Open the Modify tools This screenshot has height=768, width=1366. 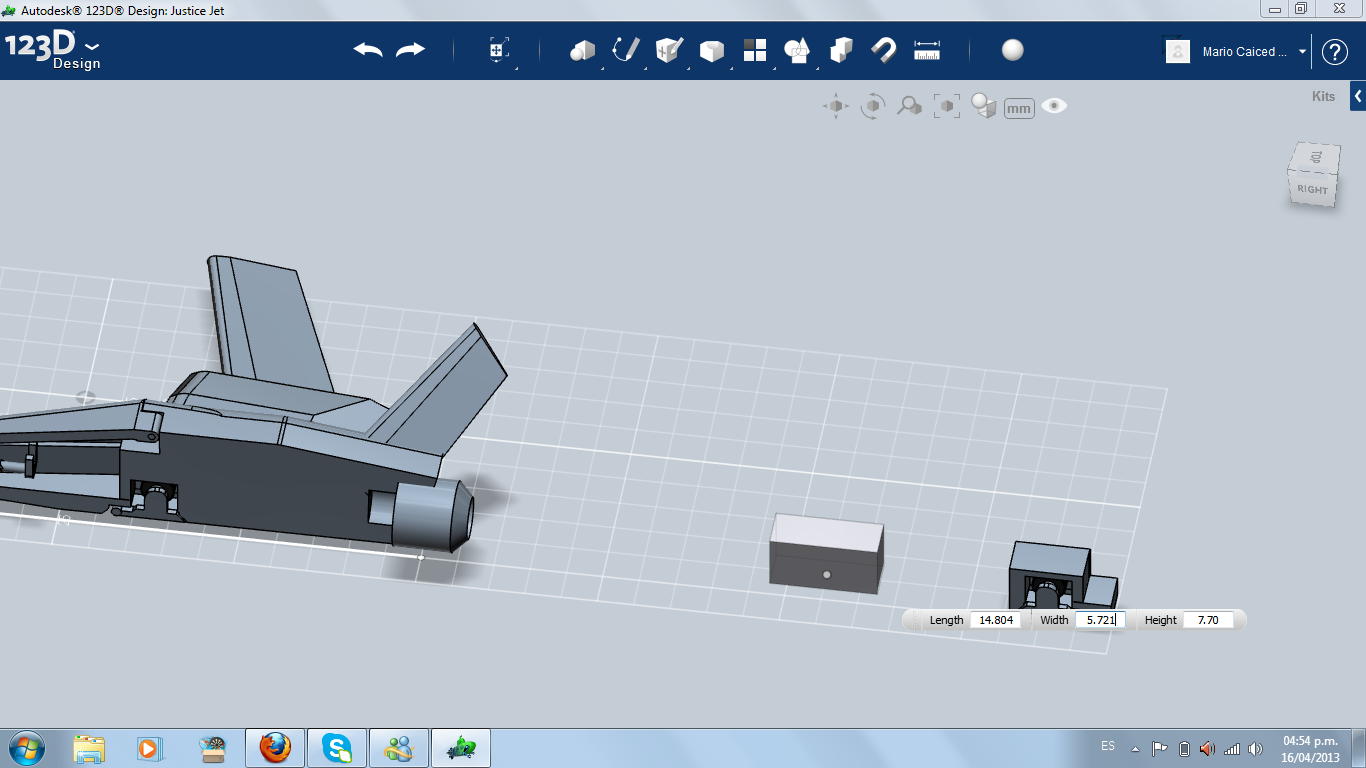(711, 50)
